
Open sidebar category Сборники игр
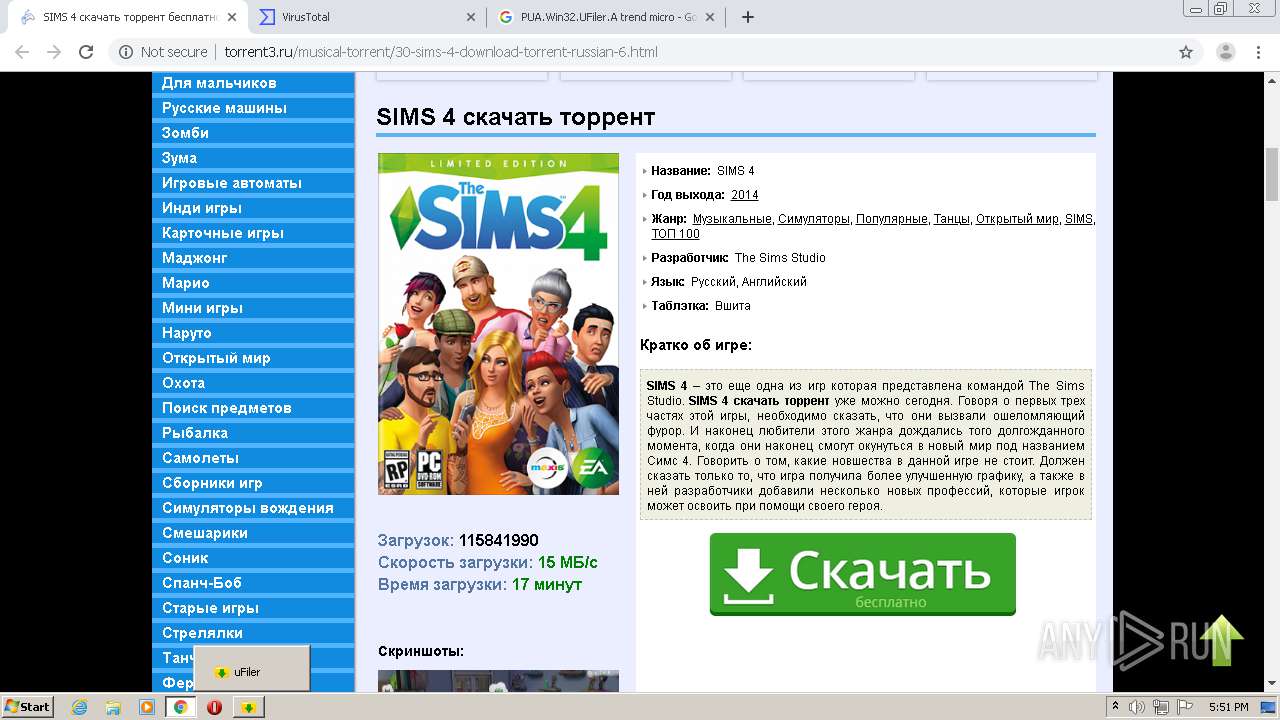(253, 483)
